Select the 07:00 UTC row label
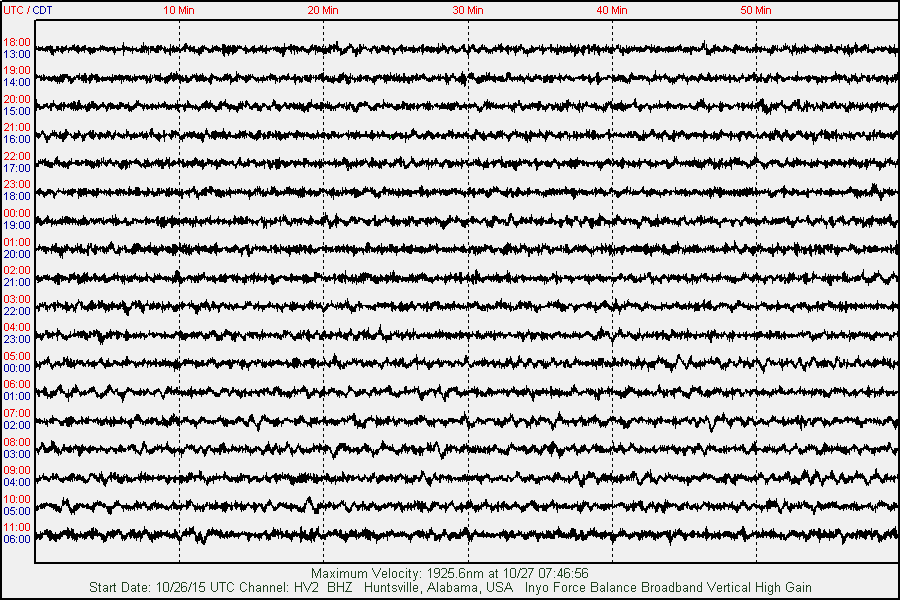 17,413
